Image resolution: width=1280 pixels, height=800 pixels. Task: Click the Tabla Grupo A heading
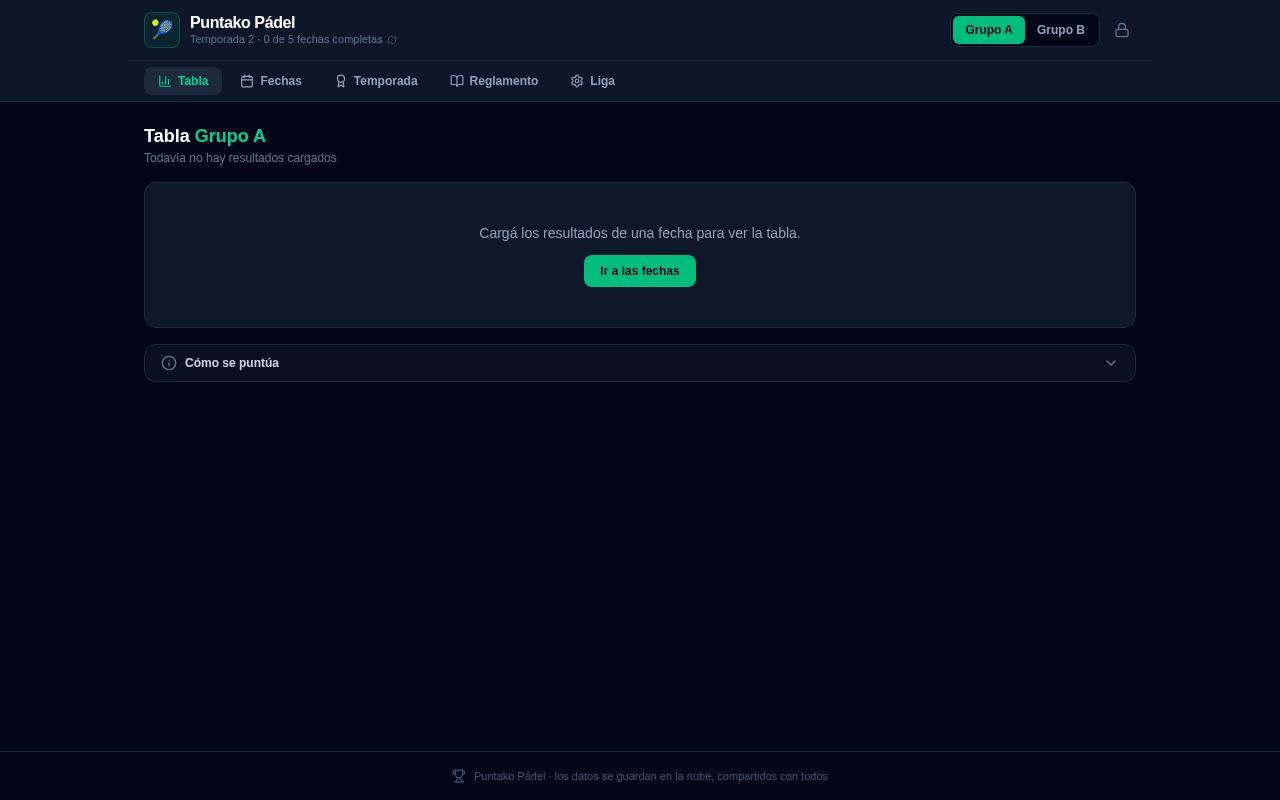205,136
